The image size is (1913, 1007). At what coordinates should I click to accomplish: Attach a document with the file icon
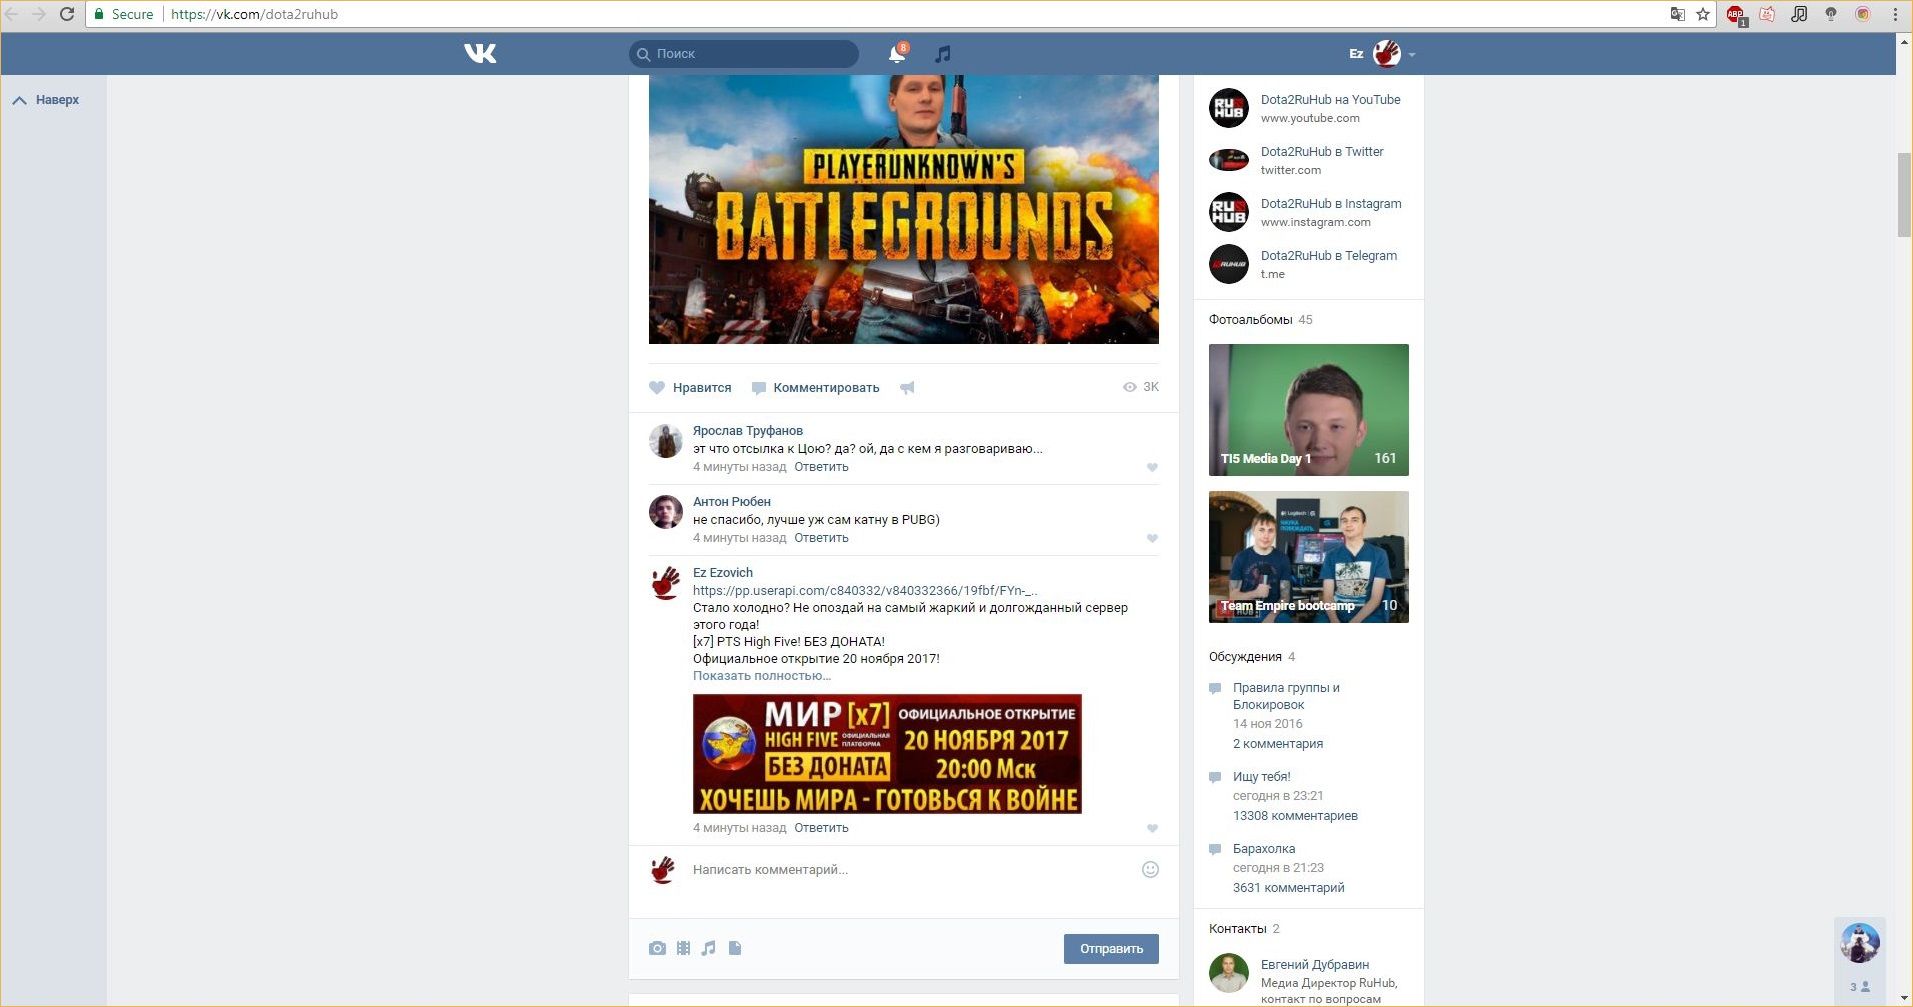[735, 948]
